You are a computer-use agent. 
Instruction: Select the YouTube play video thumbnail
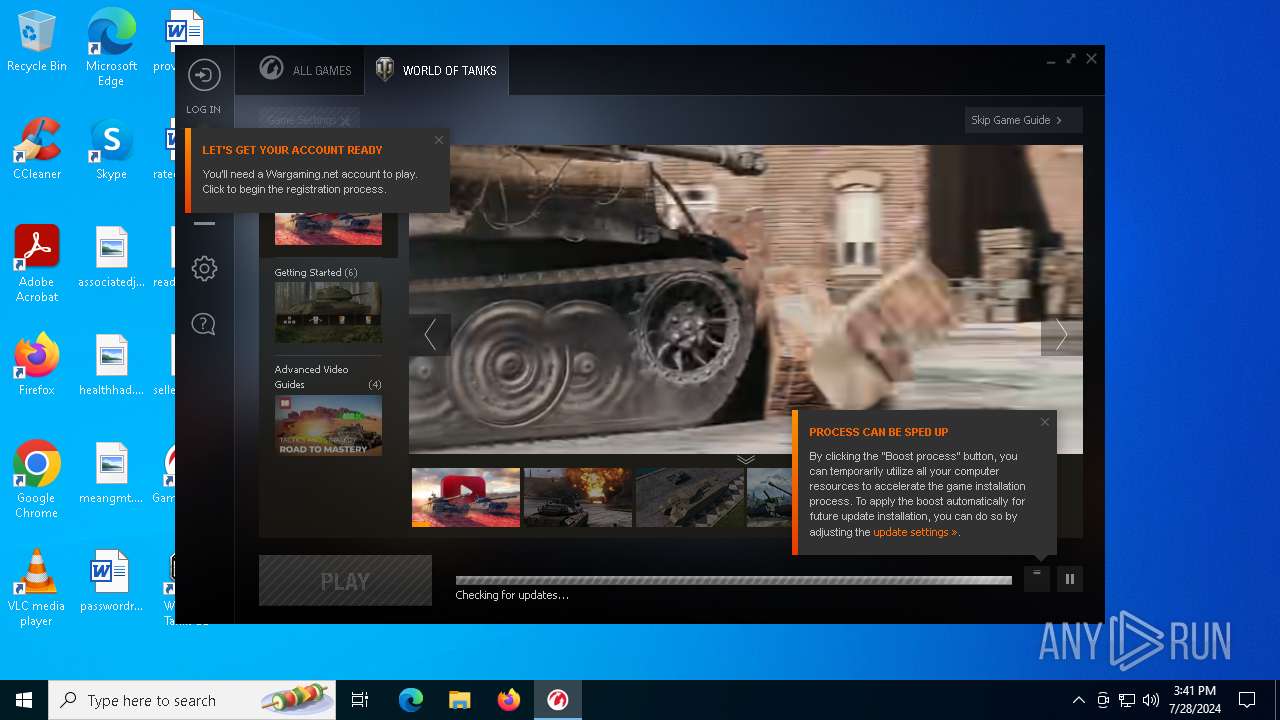pyautogui.click(x=466, y=497)
